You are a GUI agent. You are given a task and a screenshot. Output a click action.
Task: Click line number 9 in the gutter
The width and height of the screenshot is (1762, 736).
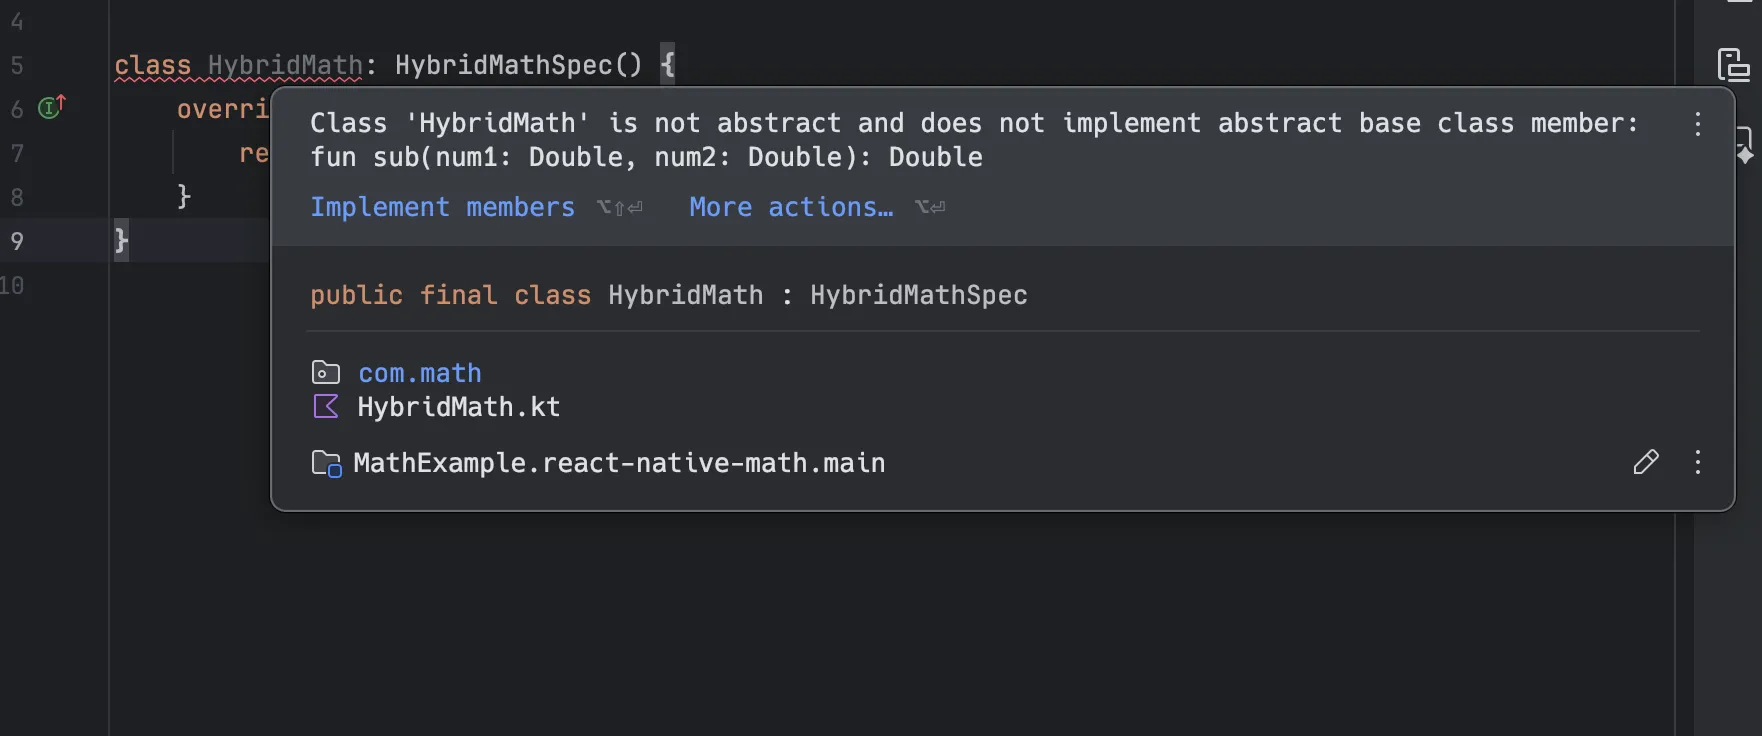click(16, 240)
